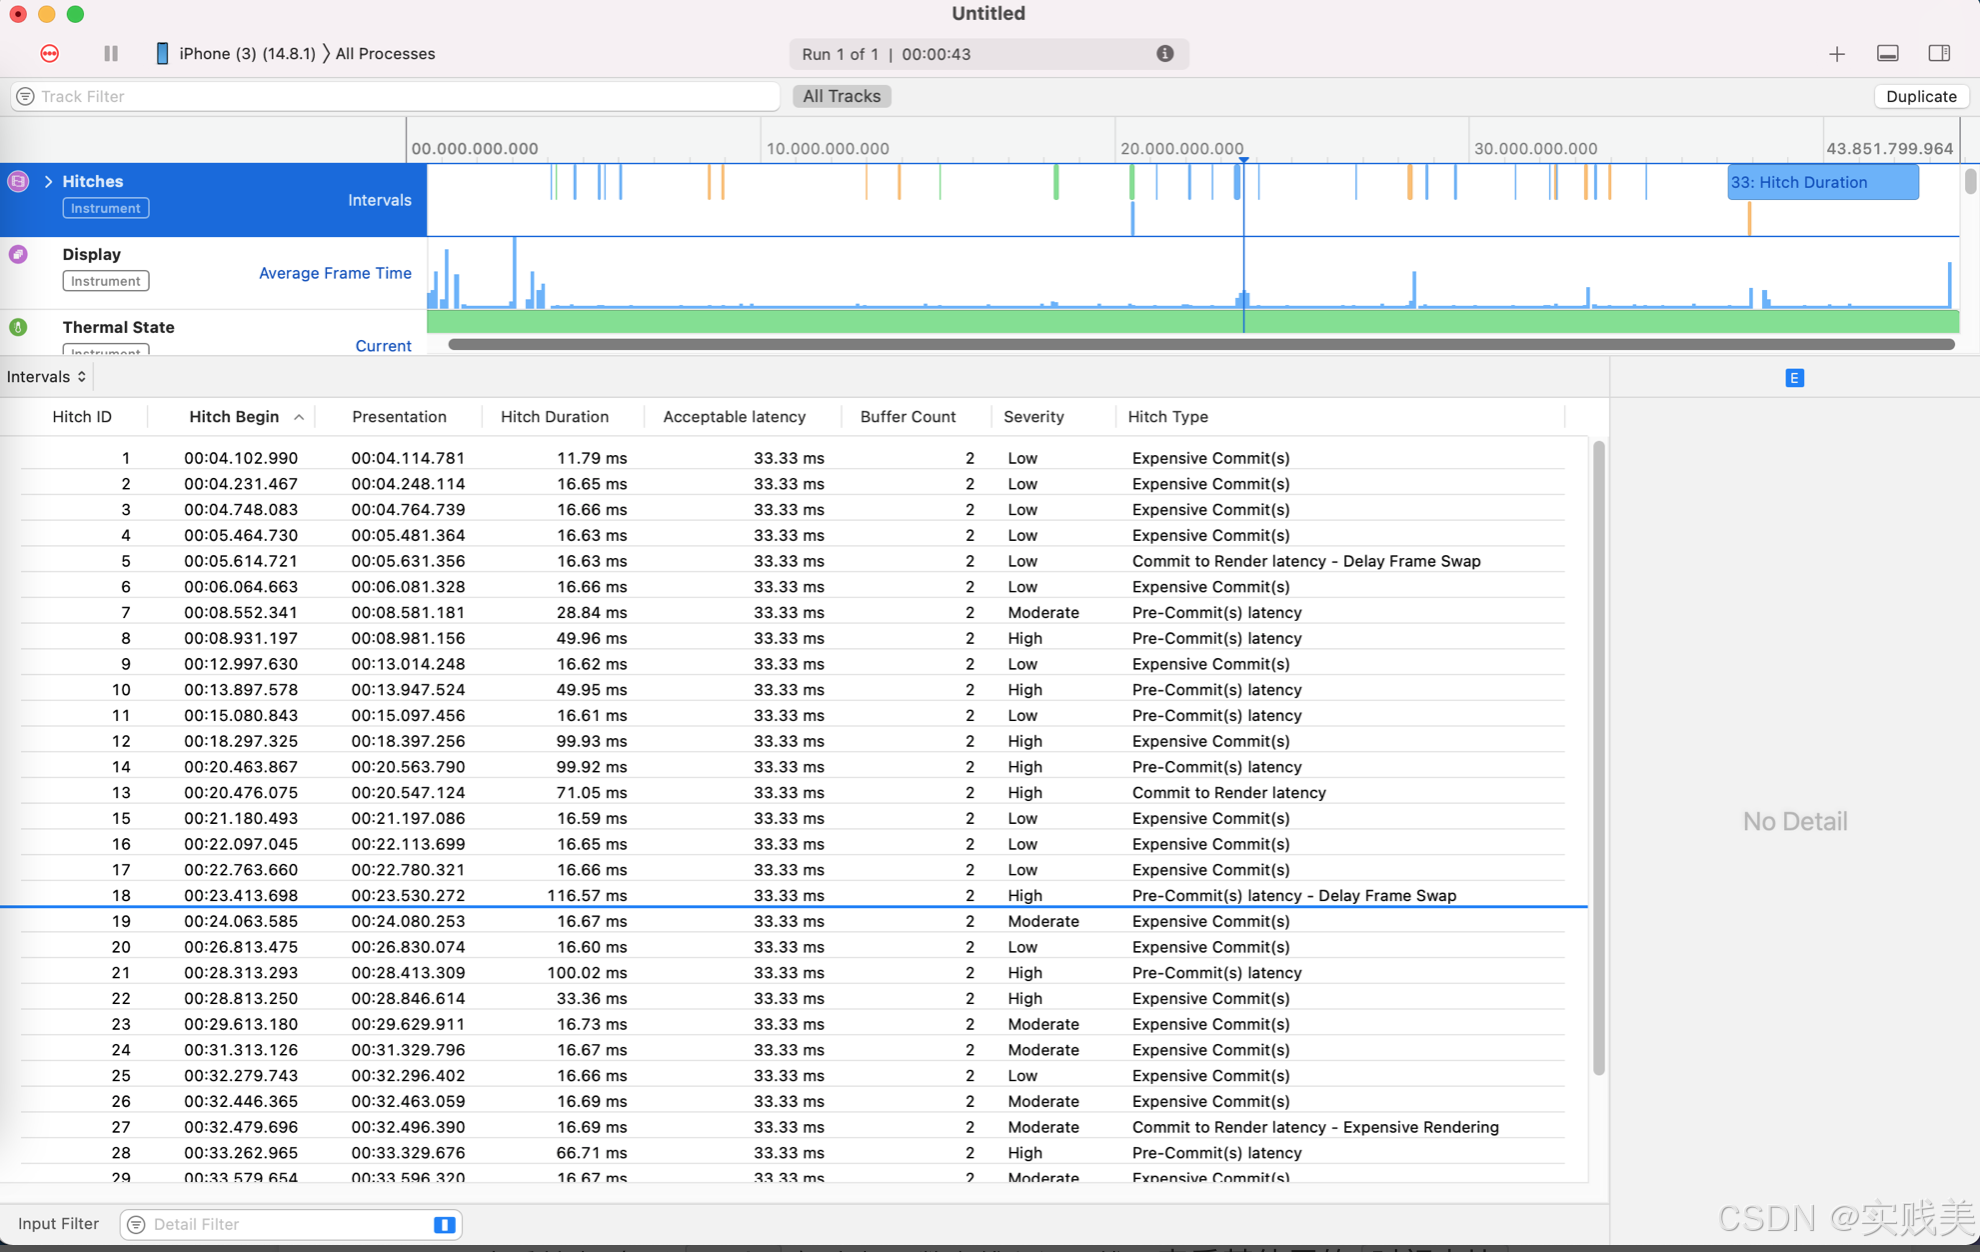Screen dimensions: 1980x1252
Task: Expand the Hitches track disclosure chevron
Action: (47, 181)
